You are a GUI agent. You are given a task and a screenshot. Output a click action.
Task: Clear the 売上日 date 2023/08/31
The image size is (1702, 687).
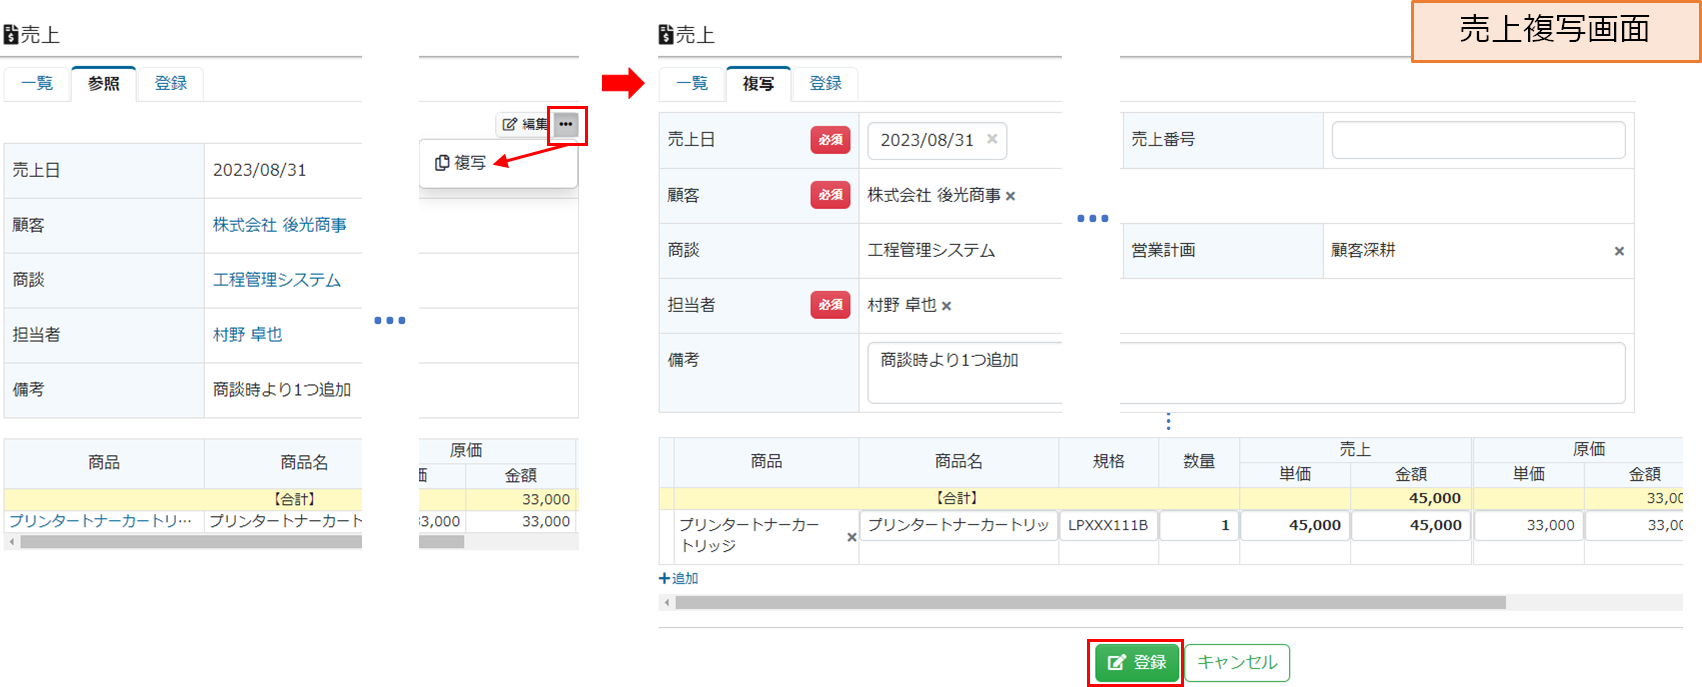click(x=992, y=139)
